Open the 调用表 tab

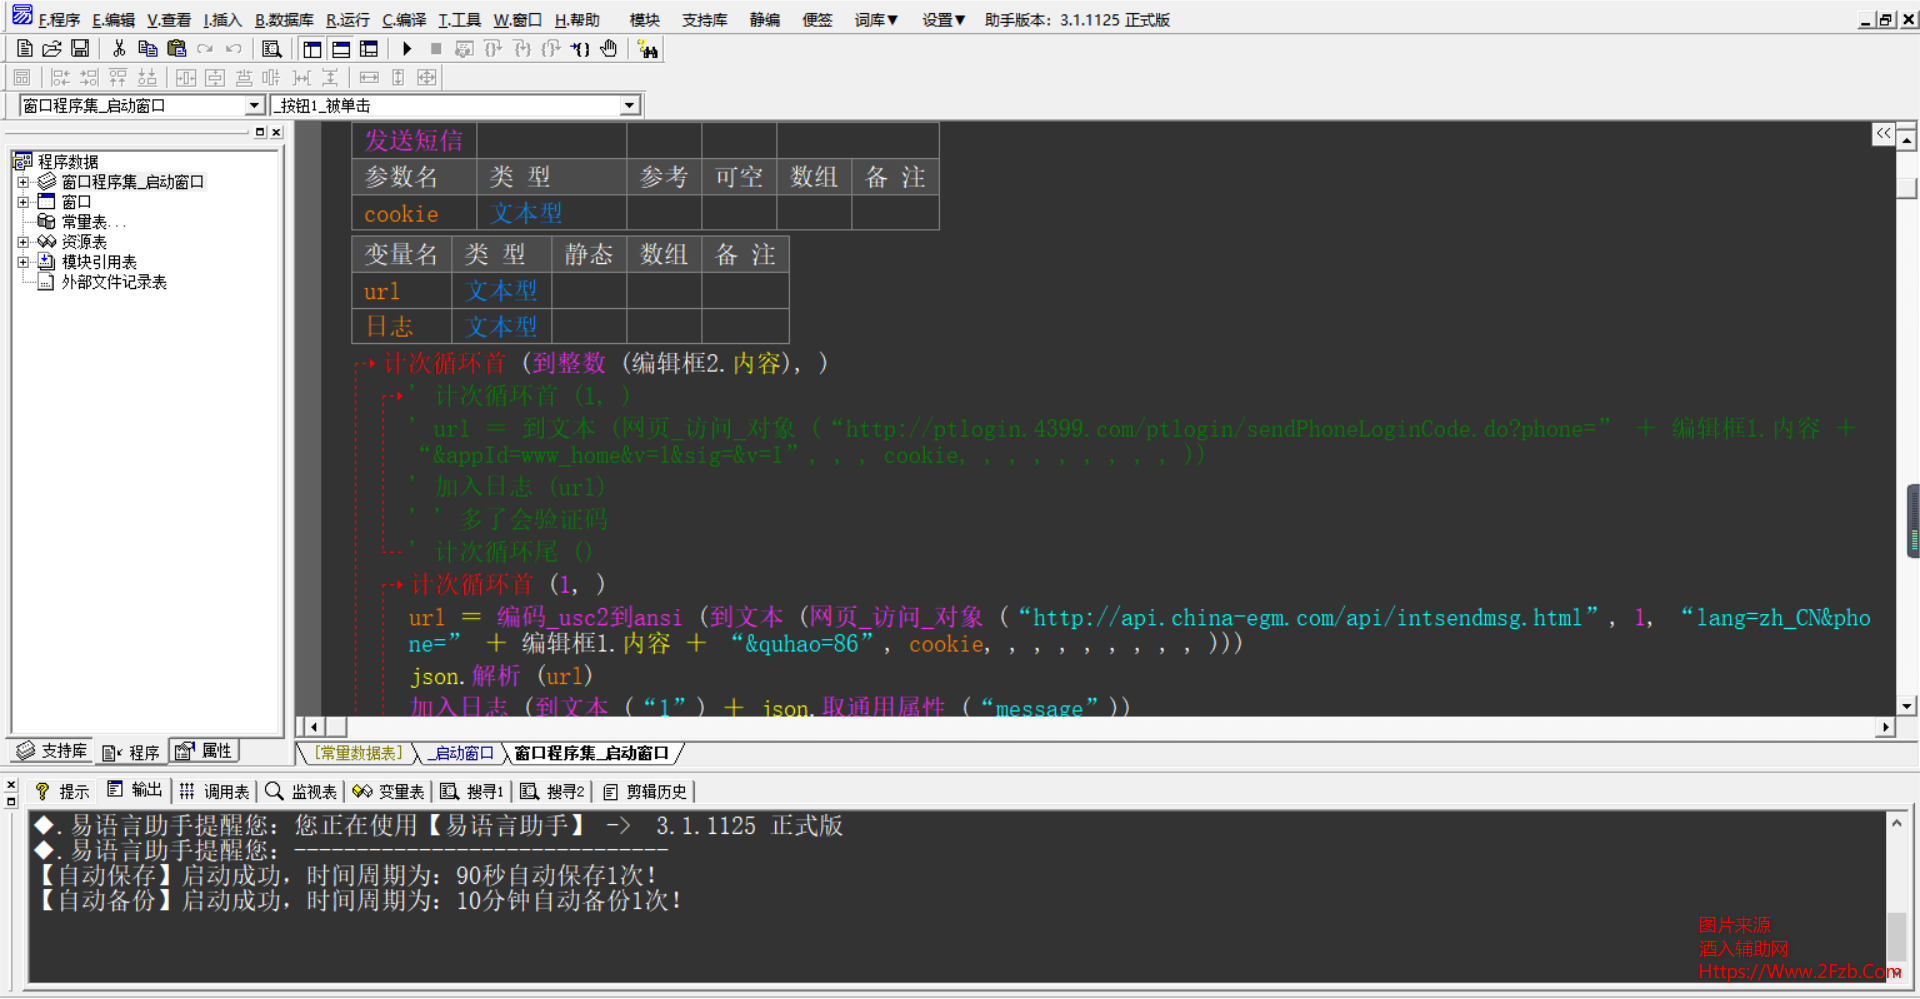point(215,791)
